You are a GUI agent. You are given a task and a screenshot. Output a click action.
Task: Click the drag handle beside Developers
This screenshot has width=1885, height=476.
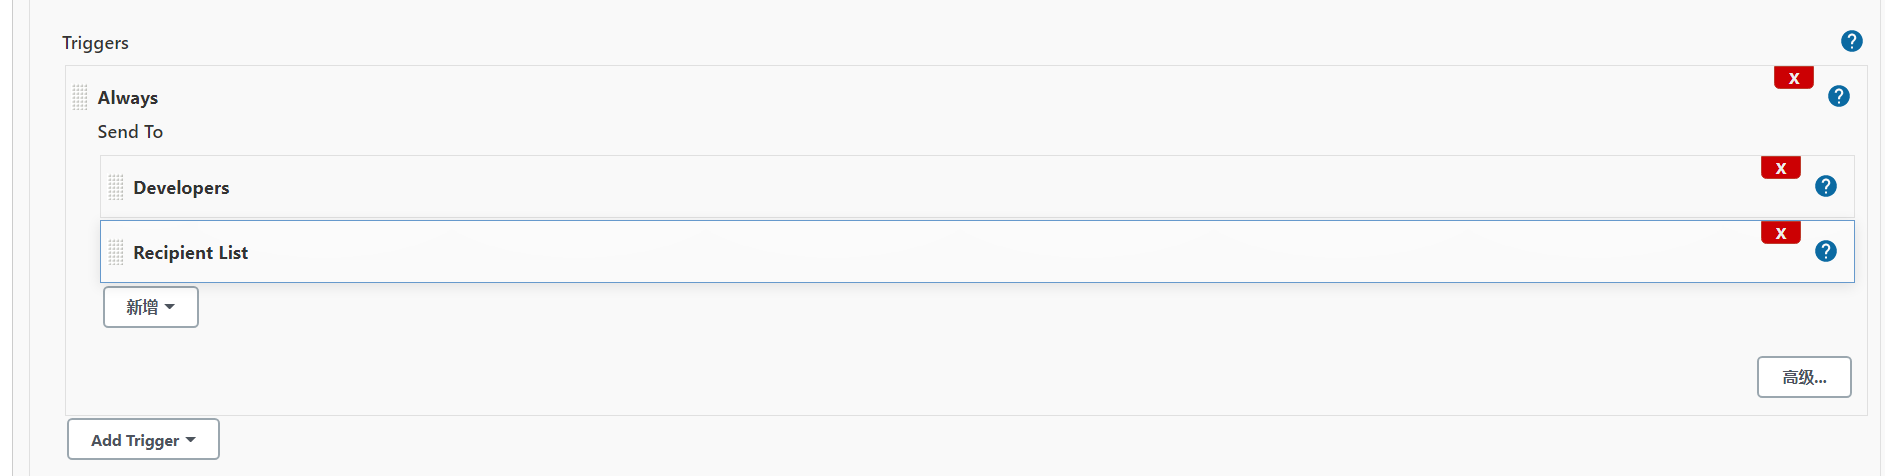point(116,188)
